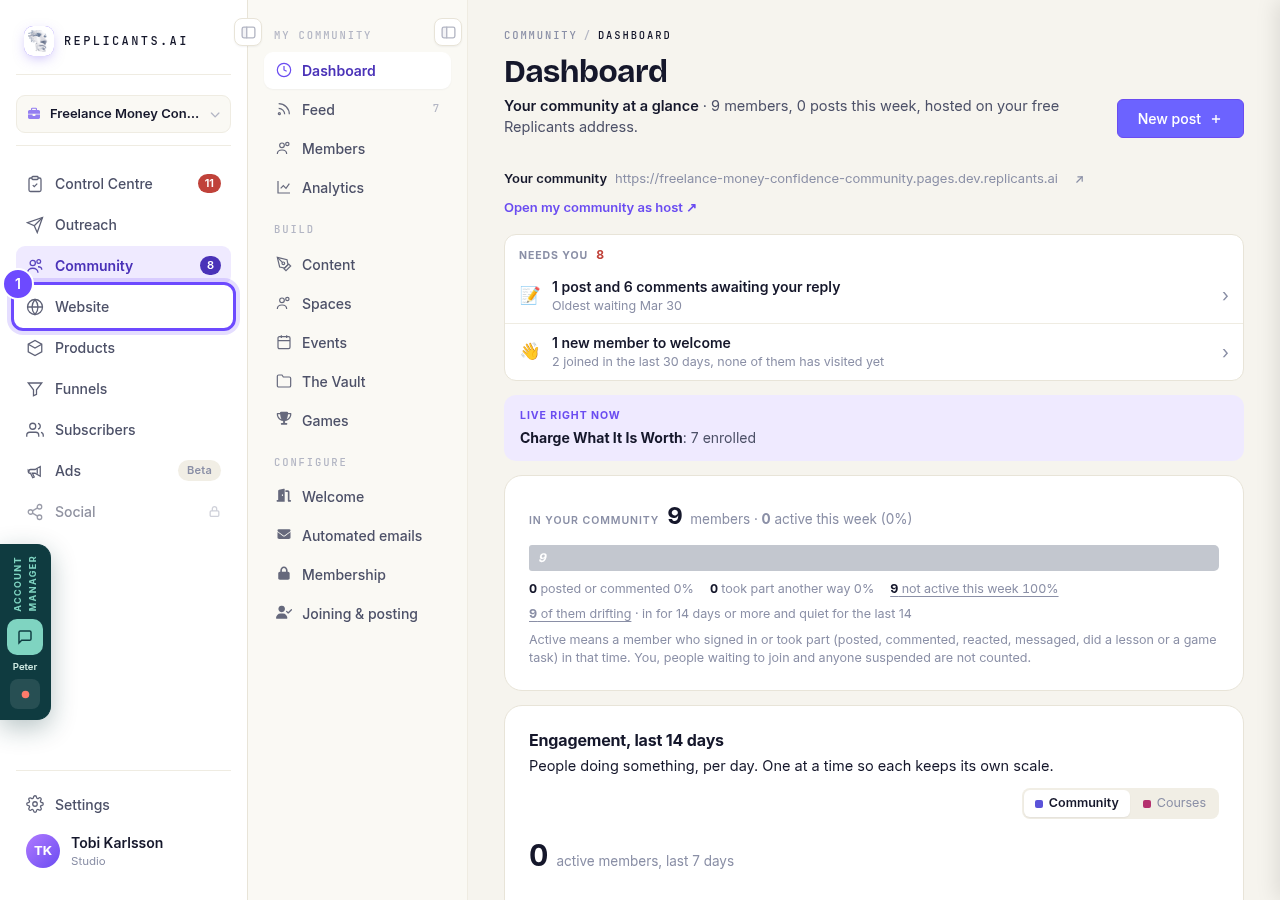Click the grey member activity bar
This screenshot has height=900, width=1280.
click(874, 558)
